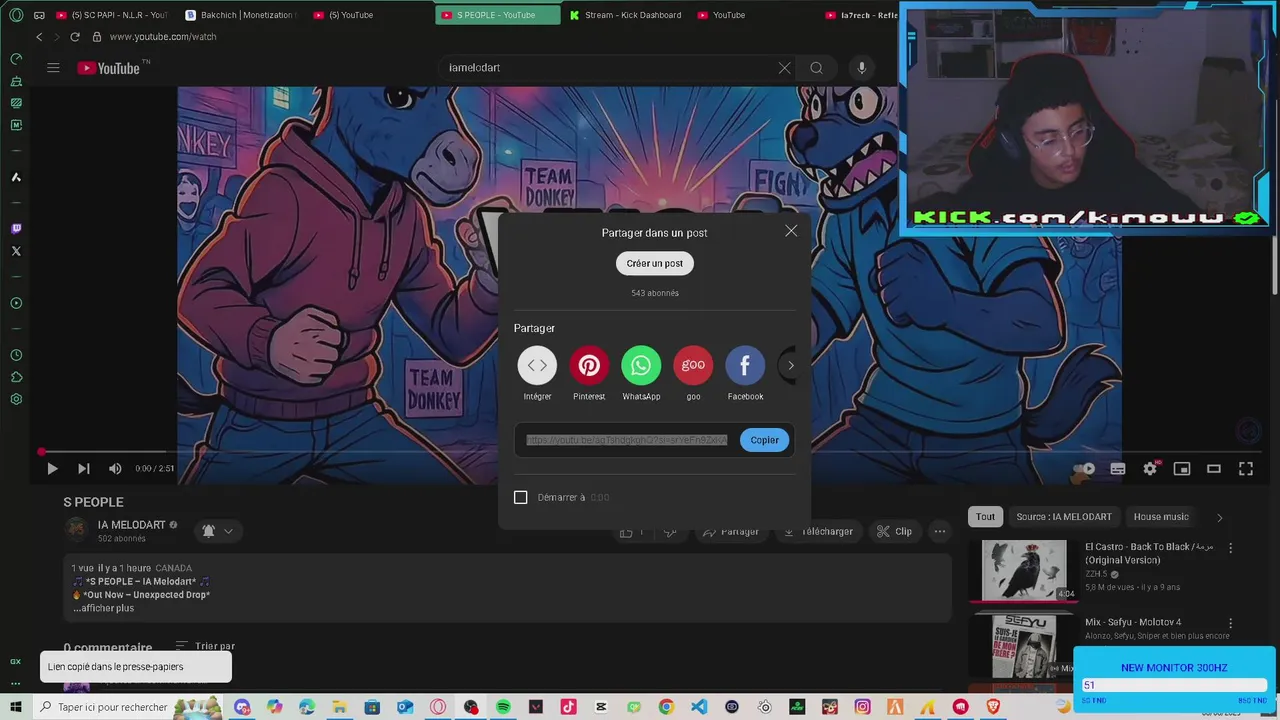Open options for the El Castro video
The height and width of the screenshot is (720, 1280).
coord(1231,548)
